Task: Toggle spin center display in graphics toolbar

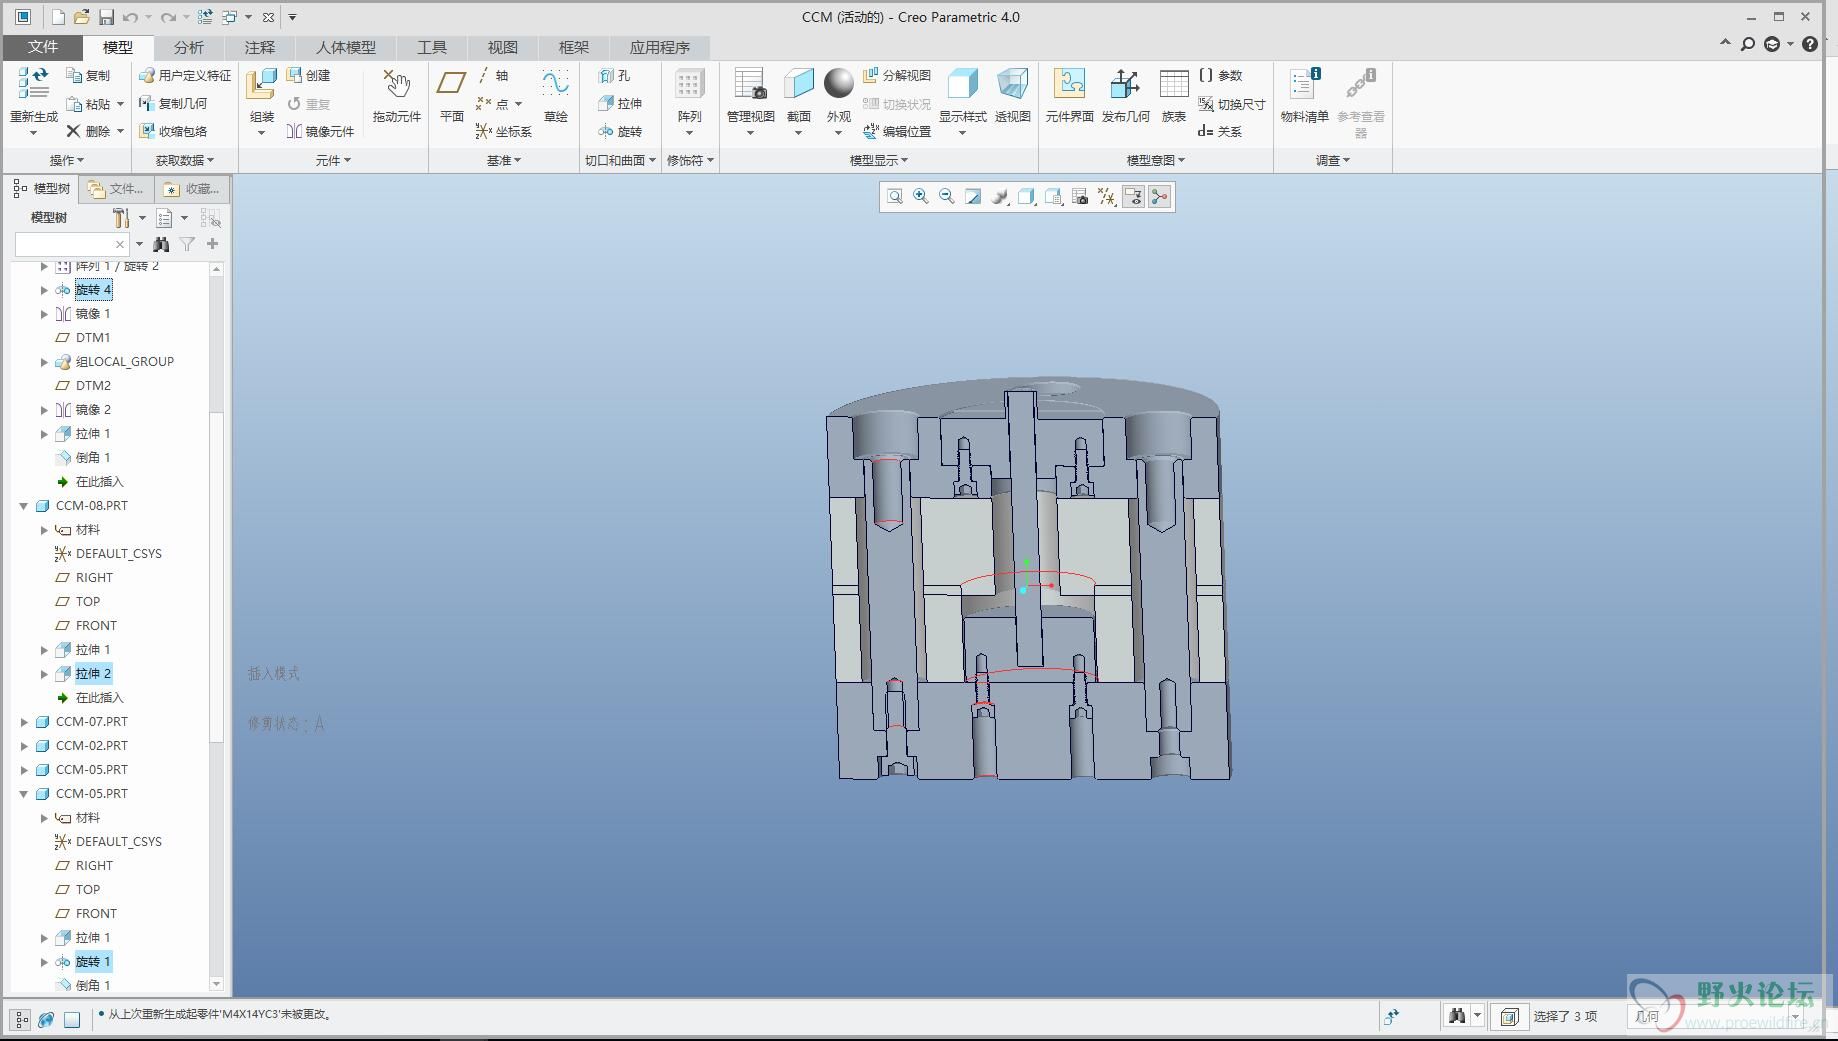Action: (x=1159, y=197)
